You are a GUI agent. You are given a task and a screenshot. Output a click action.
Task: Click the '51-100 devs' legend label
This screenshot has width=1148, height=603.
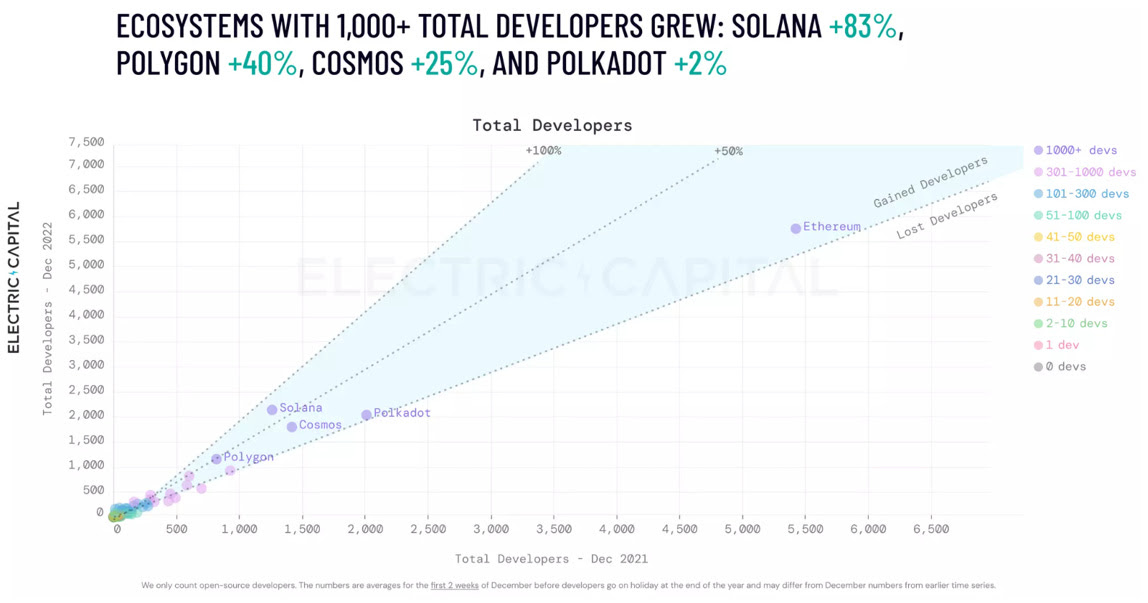[1084, 215]
